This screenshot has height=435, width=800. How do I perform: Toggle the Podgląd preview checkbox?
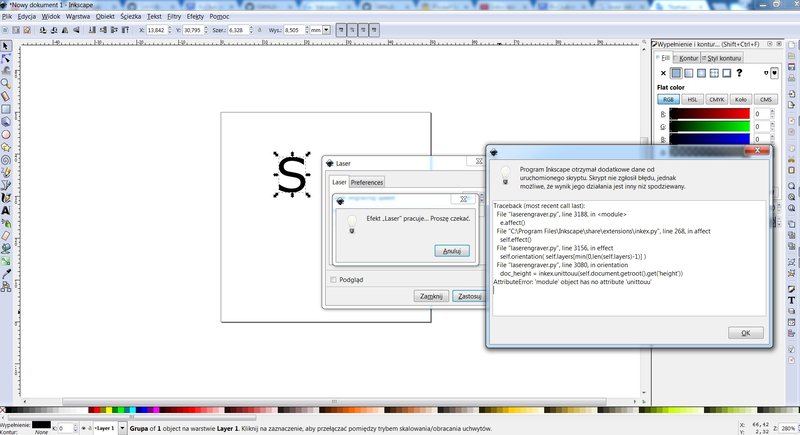(x=334, y=280)
